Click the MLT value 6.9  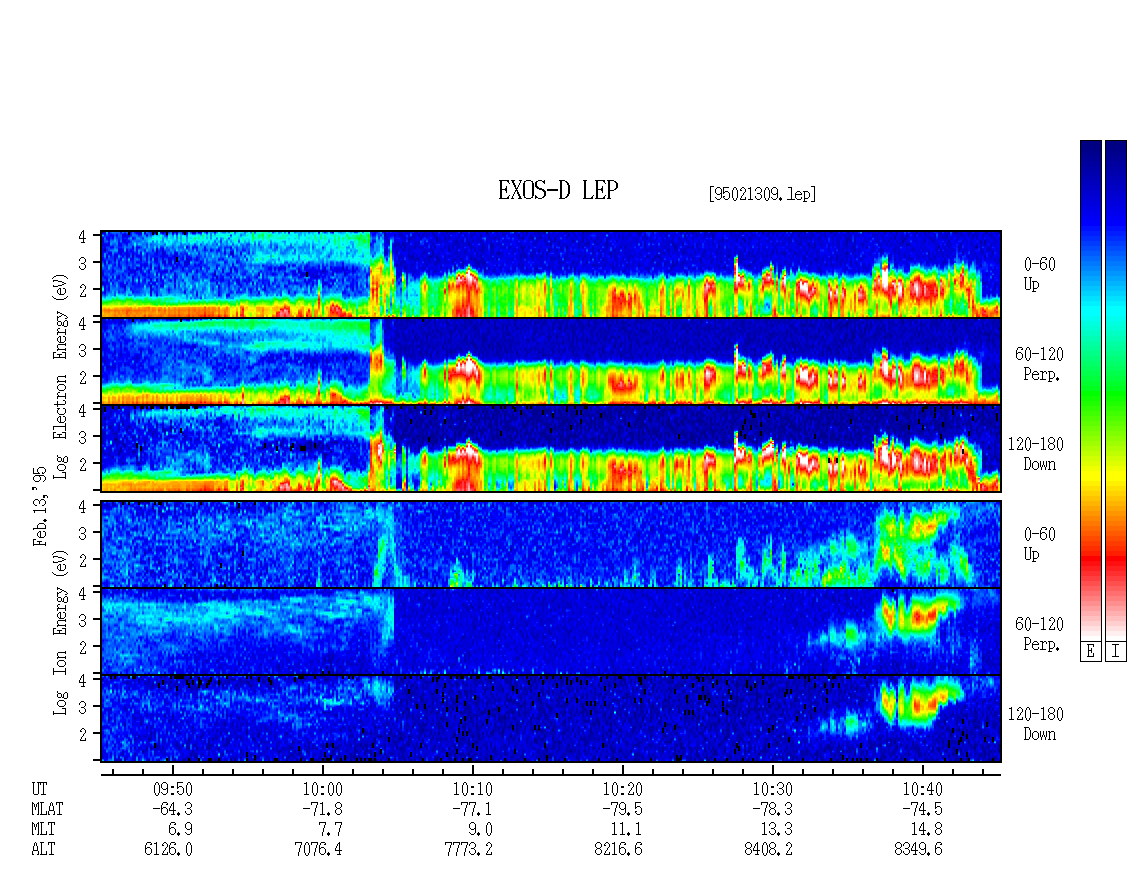180,830
